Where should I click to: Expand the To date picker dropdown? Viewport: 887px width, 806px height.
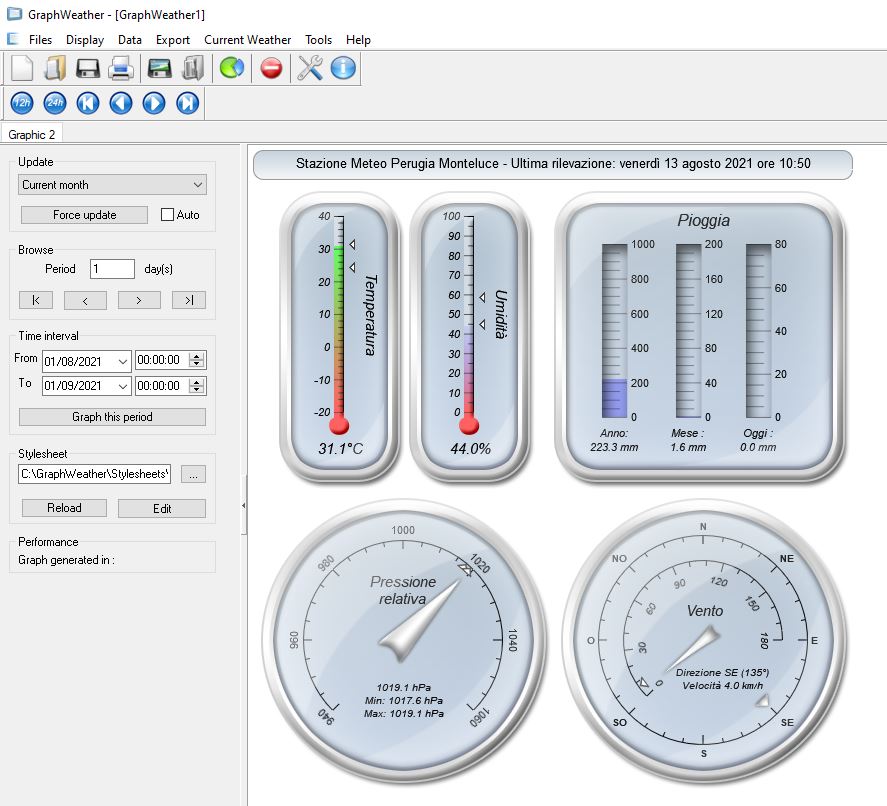coord(123,386)
